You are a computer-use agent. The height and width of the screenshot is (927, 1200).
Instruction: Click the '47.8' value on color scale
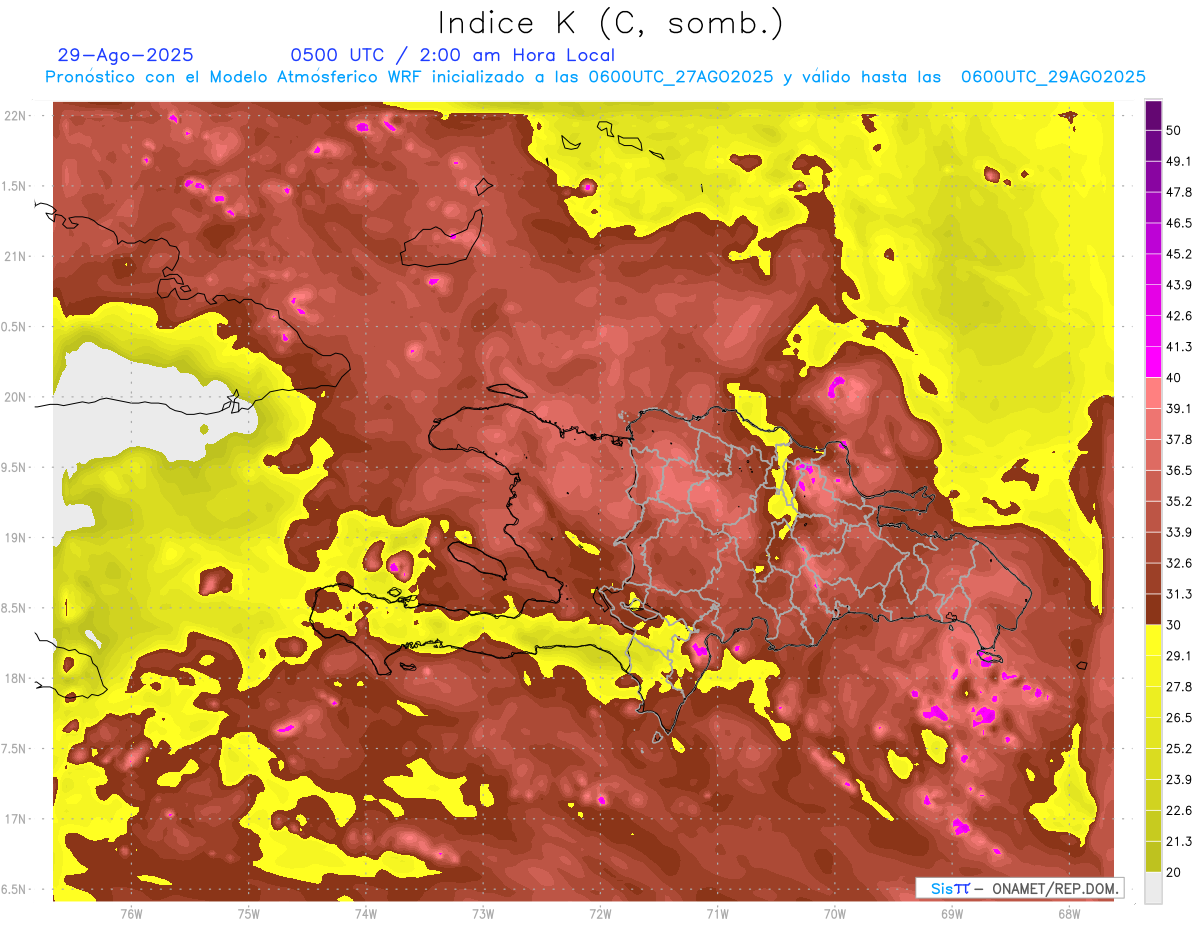pos(1178,192)
